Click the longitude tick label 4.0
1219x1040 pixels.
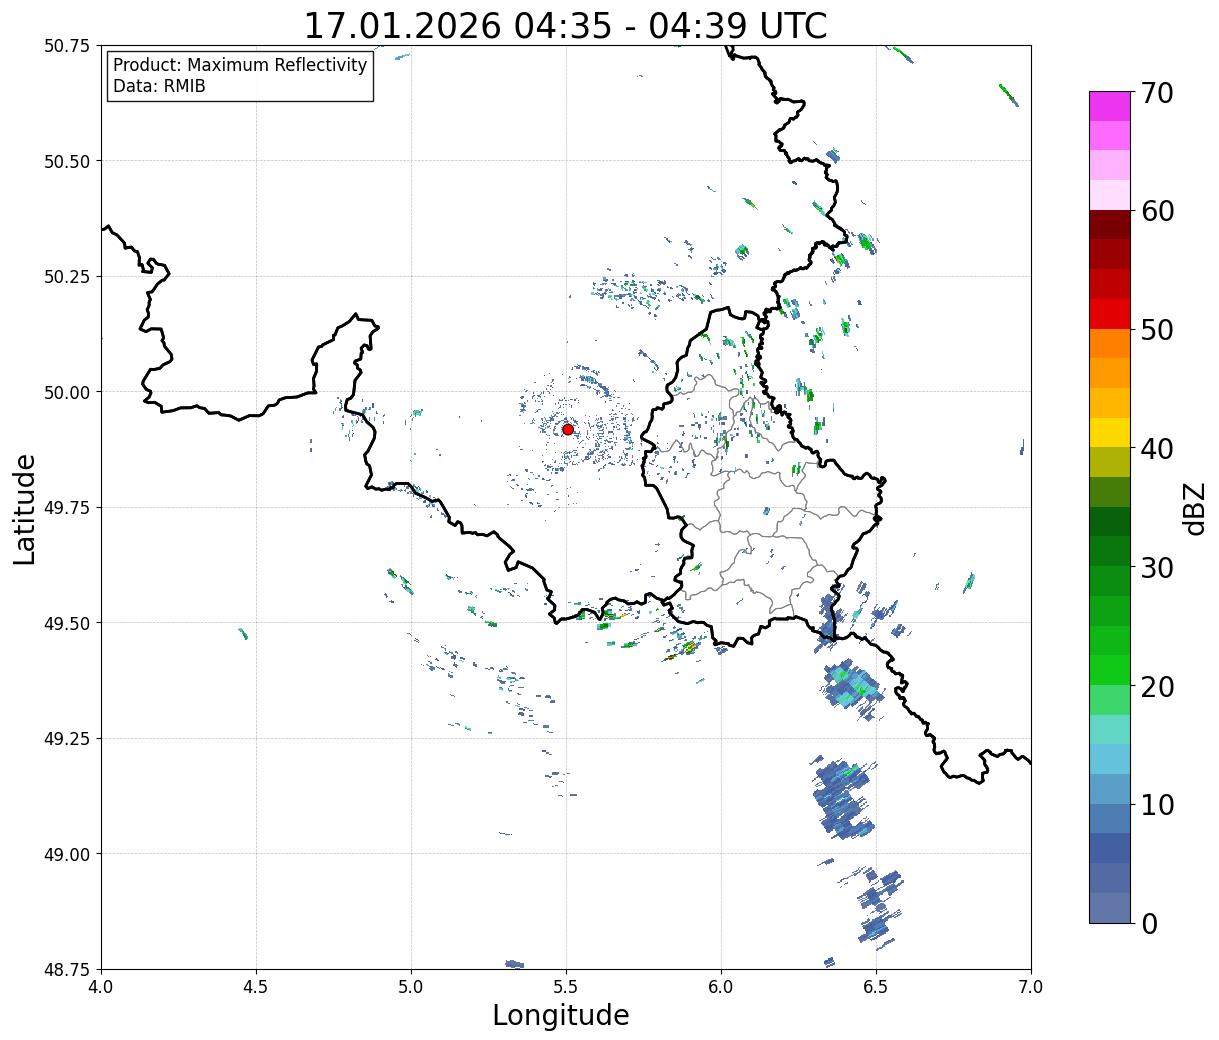pos(101,986)
